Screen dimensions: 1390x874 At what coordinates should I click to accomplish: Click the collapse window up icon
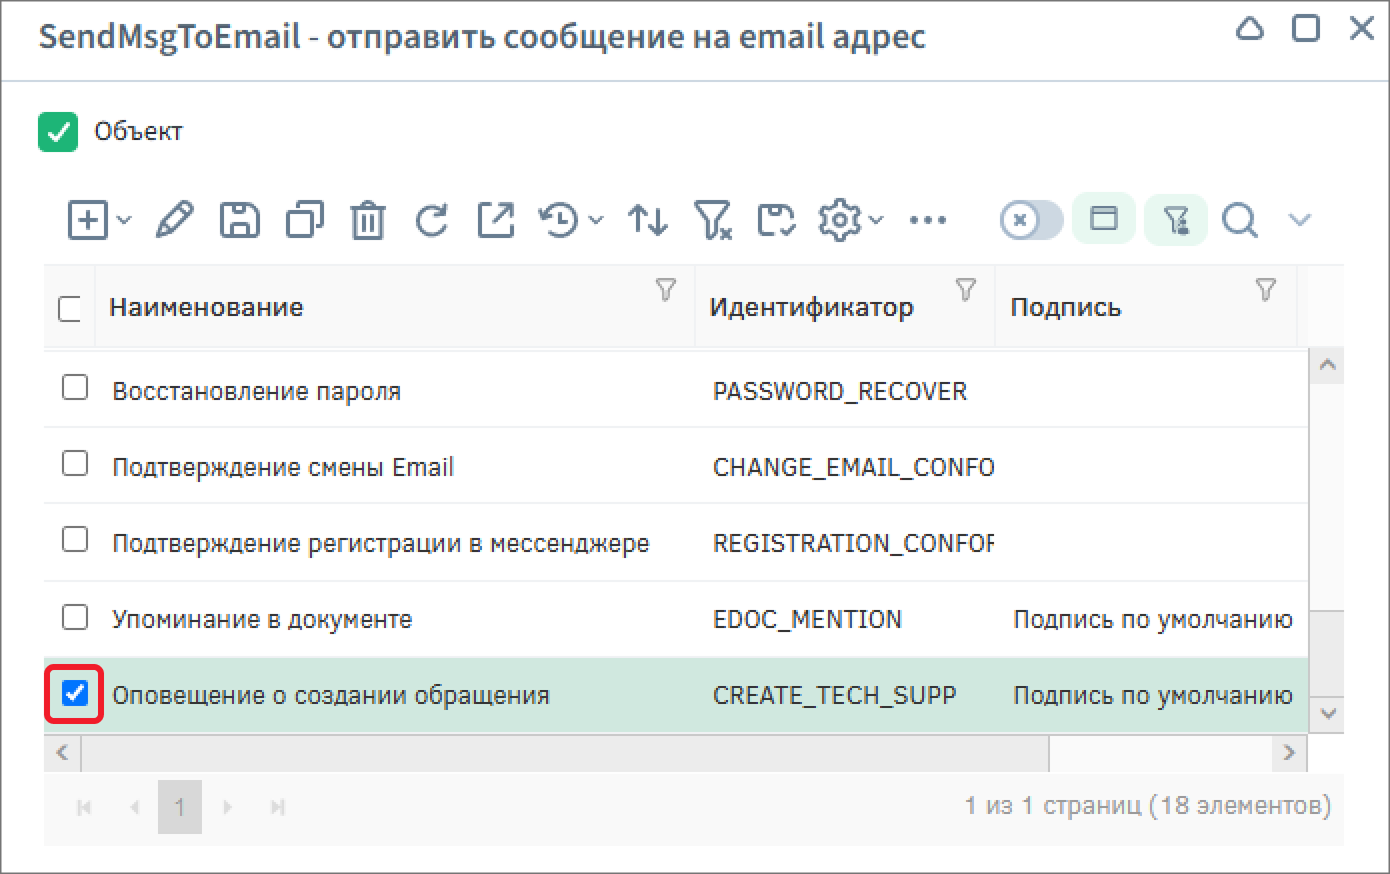[1250, 28]
